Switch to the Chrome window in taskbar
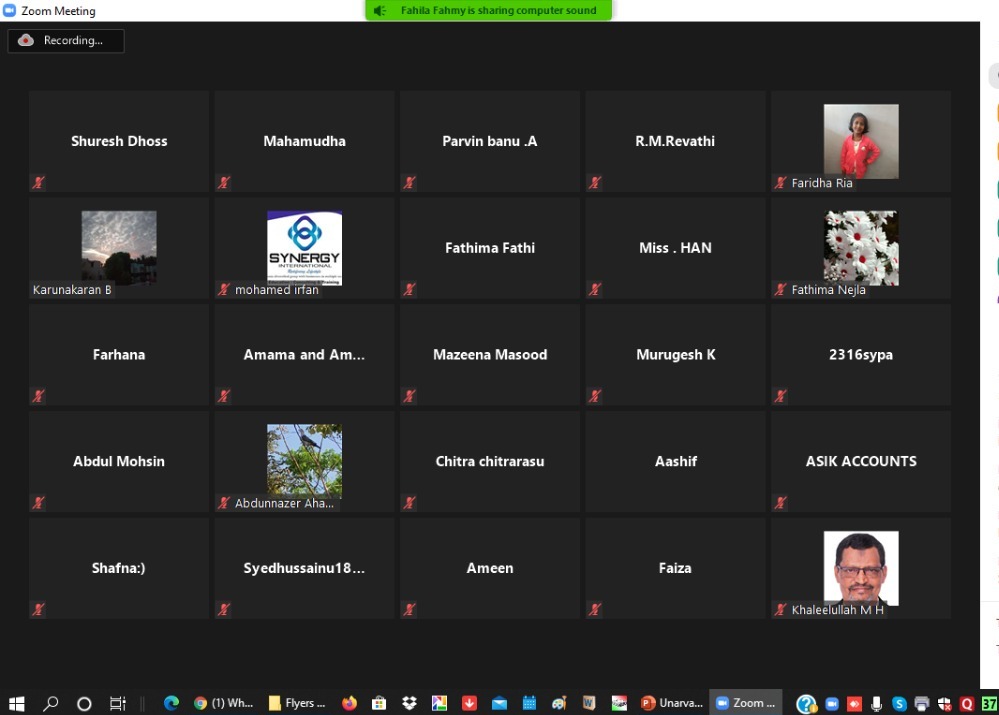This screenshot has width=999, height=715. (x=224, y=703)
